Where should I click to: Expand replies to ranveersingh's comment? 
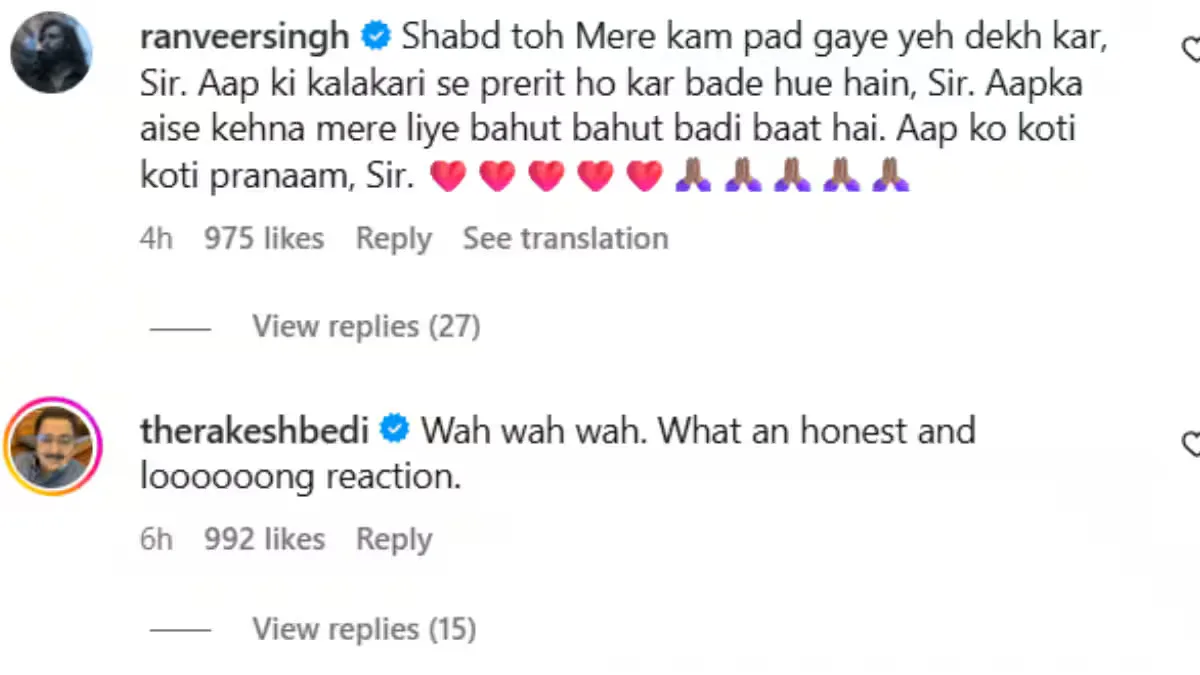(365, 326)
